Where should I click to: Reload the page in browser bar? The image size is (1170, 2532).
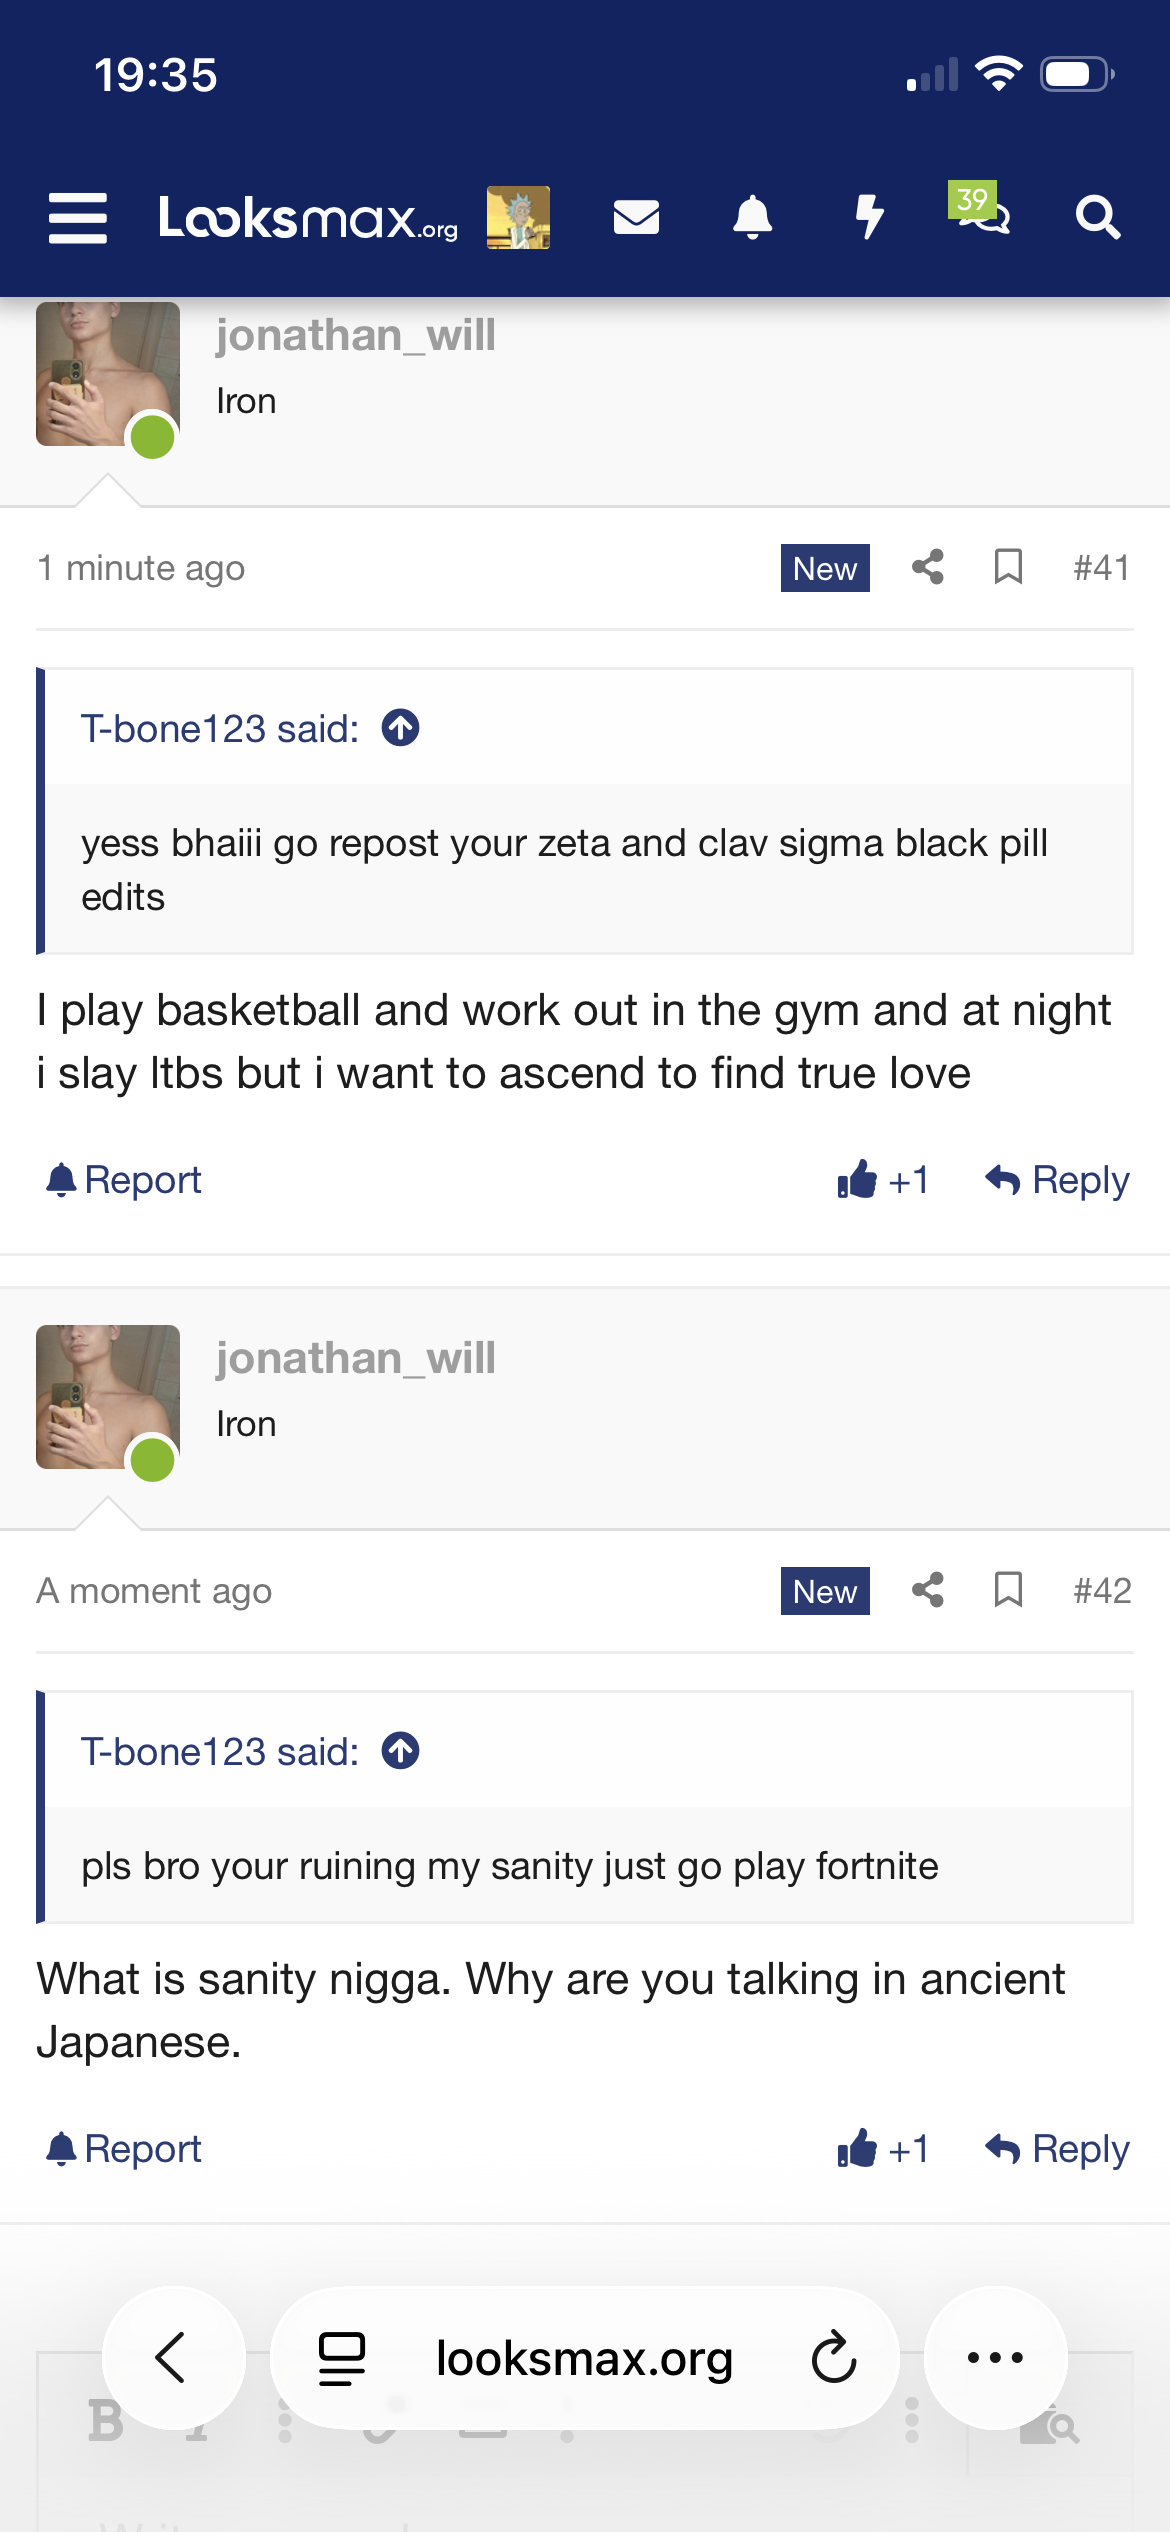tap(834, 2358)
